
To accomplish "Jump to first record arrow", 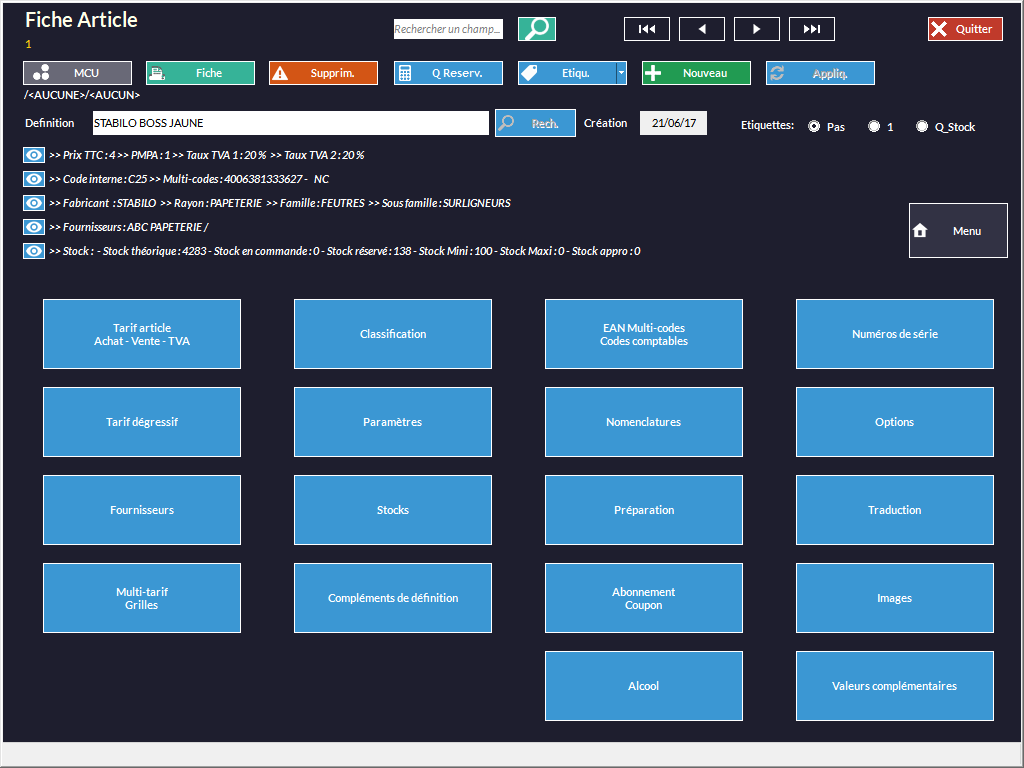I will click(646, 29).
